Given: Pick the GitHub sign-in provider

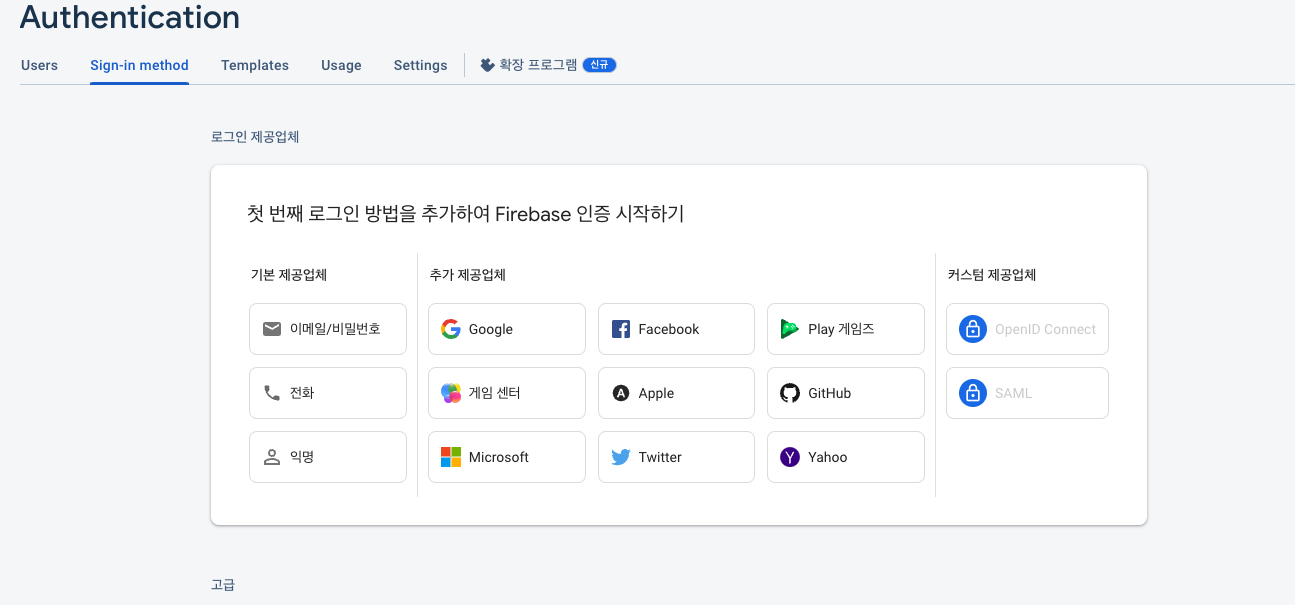Looking at the screenshot, I should (x=846, y=393).
